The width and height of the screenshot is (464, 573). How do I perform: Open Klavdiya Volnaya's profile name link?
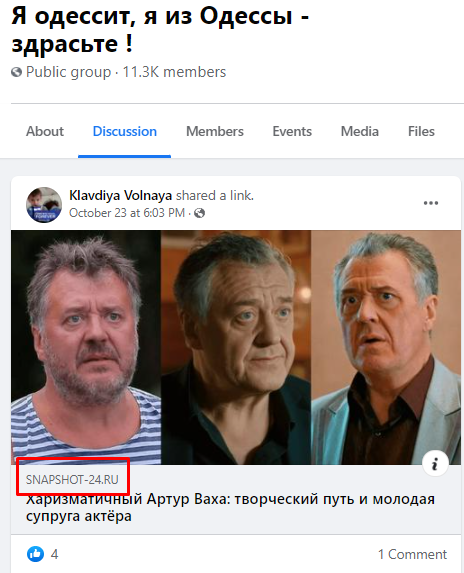121,196
